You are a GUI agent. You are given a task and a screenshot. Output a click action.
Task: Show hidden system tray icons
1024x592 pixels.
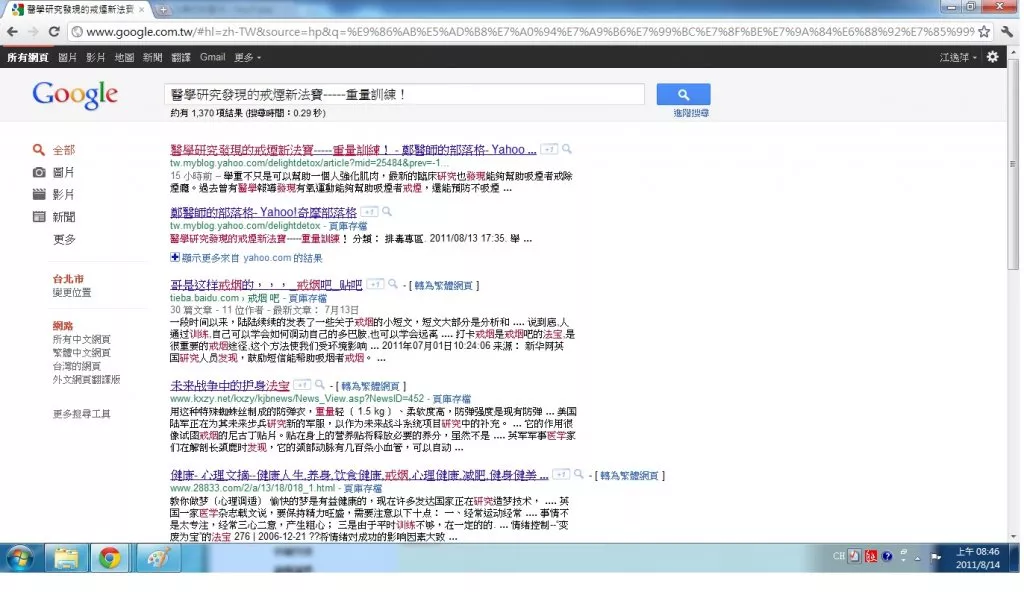point(918,558)
